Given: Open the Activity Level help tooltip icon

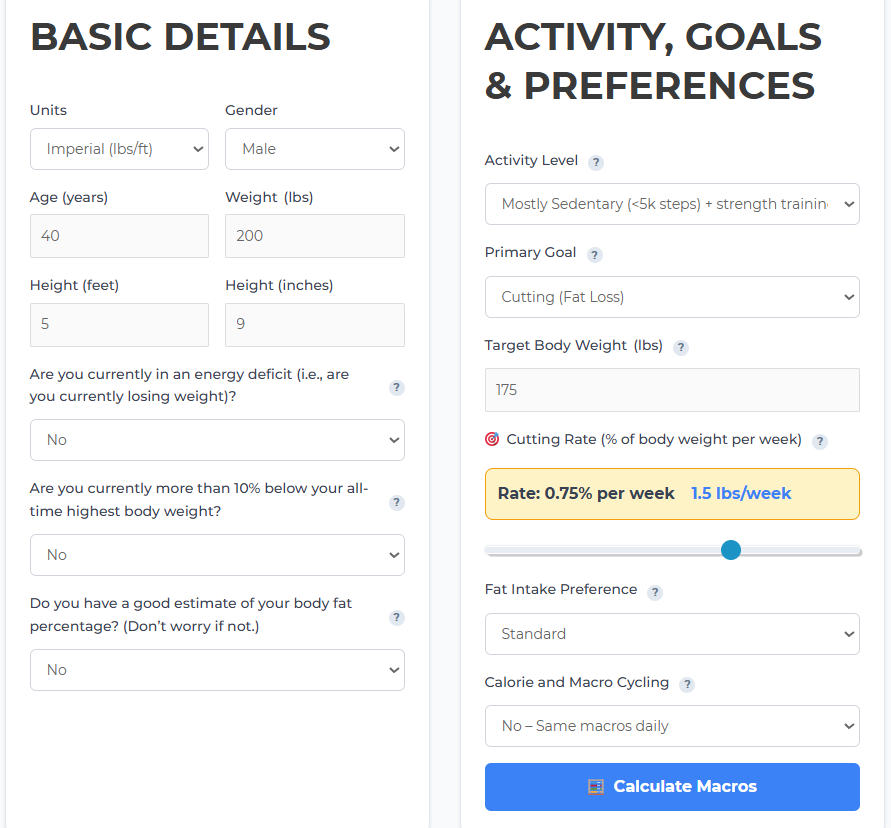Looking at the screenshot, I should (x=596, y=163).
